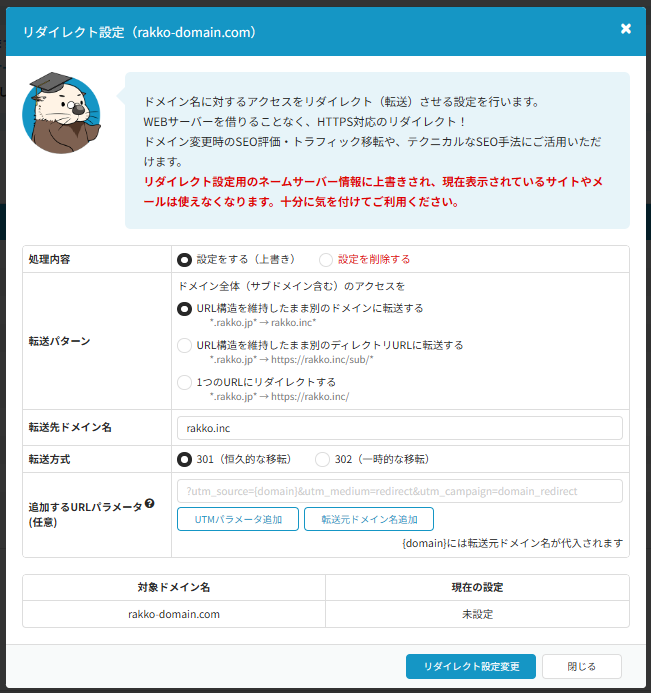Click the URL parameter text field
The height and width of the screenshot is (693, 651).
coord(398,491)
